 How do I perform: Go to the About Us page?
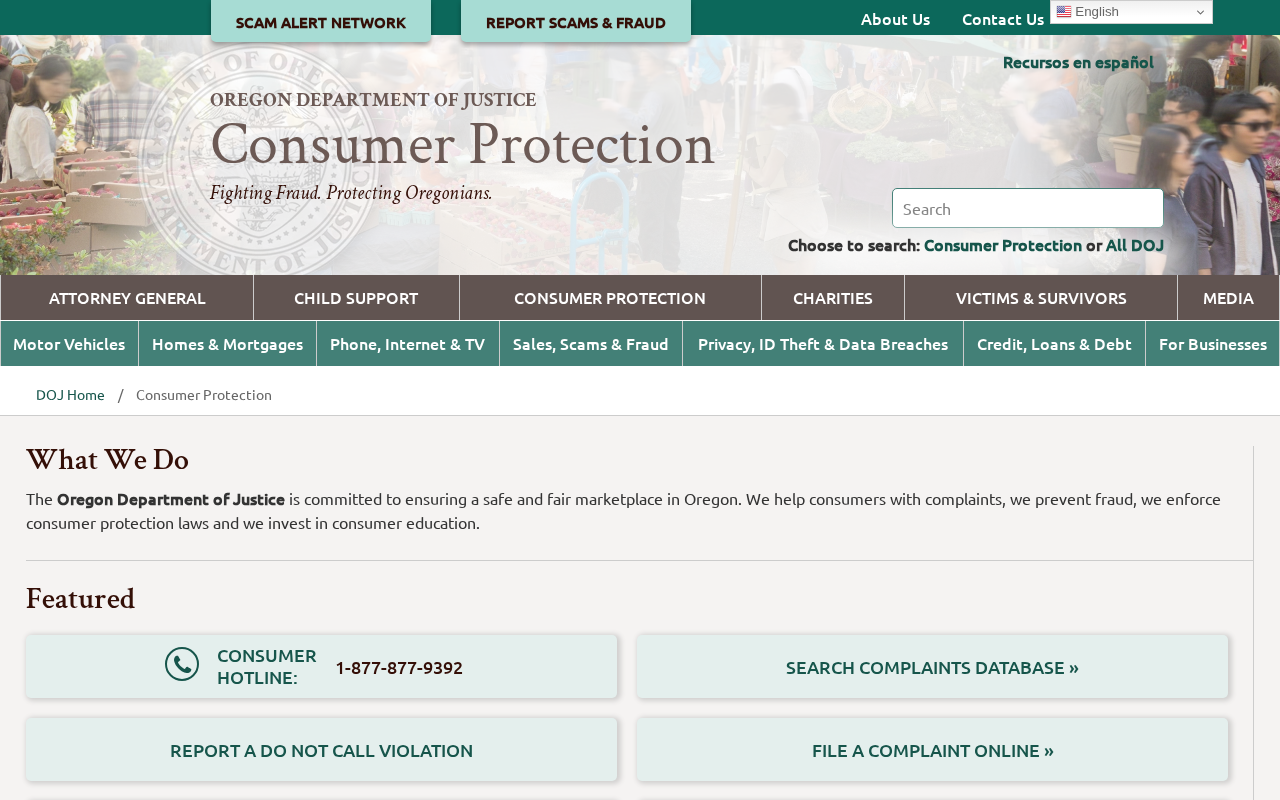pyautogui.click(x=896, y=19)
